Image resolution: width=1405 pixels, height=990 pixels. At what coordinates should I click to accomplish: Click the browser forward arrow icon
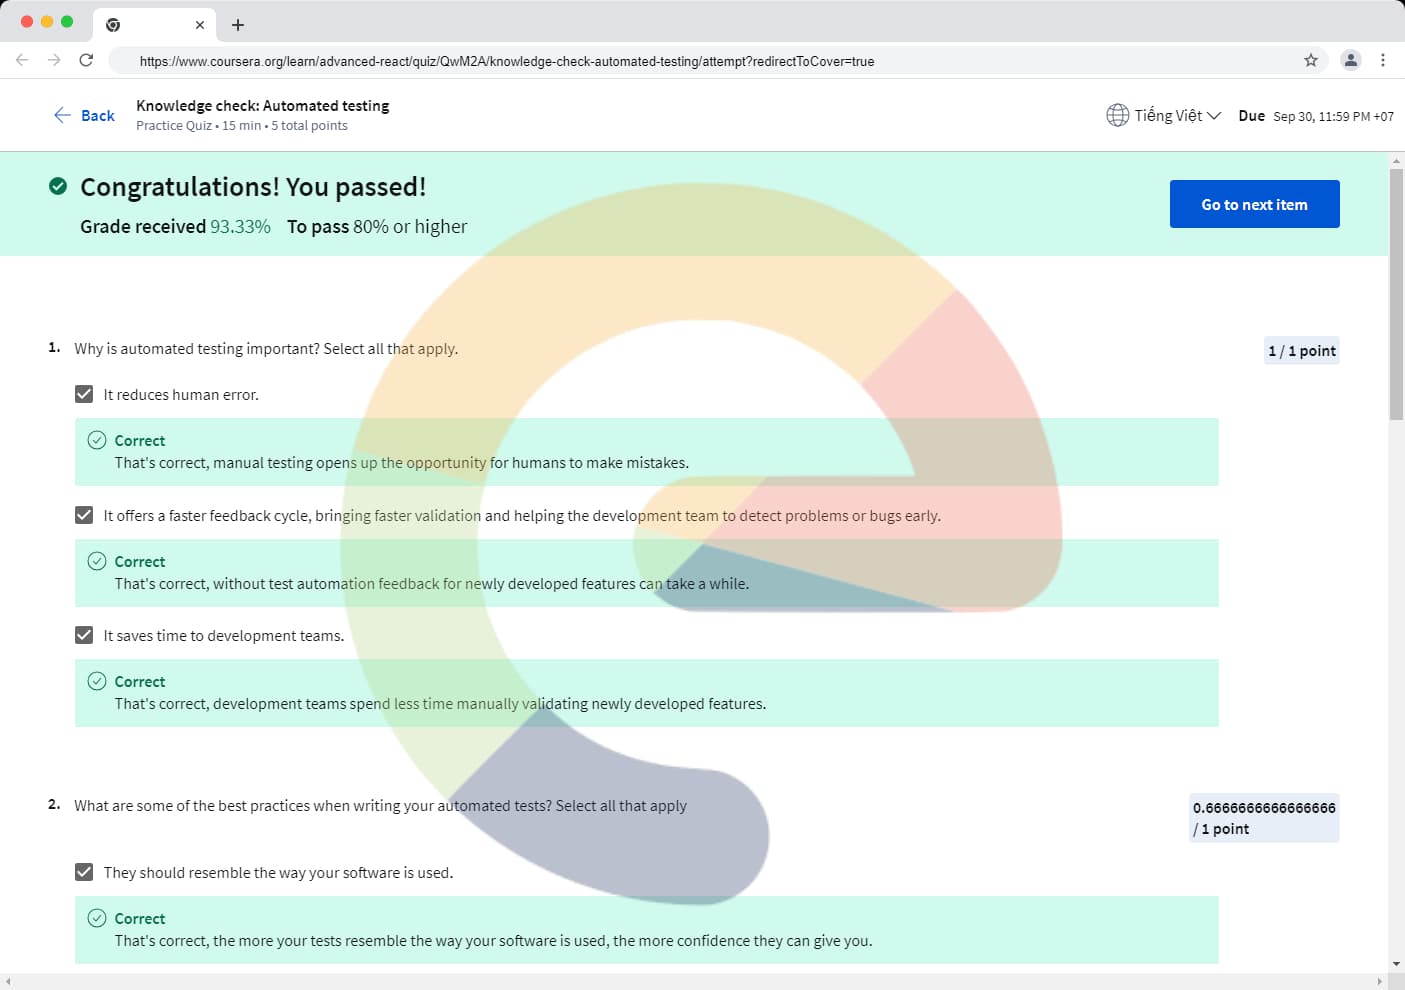click(54, 60)
